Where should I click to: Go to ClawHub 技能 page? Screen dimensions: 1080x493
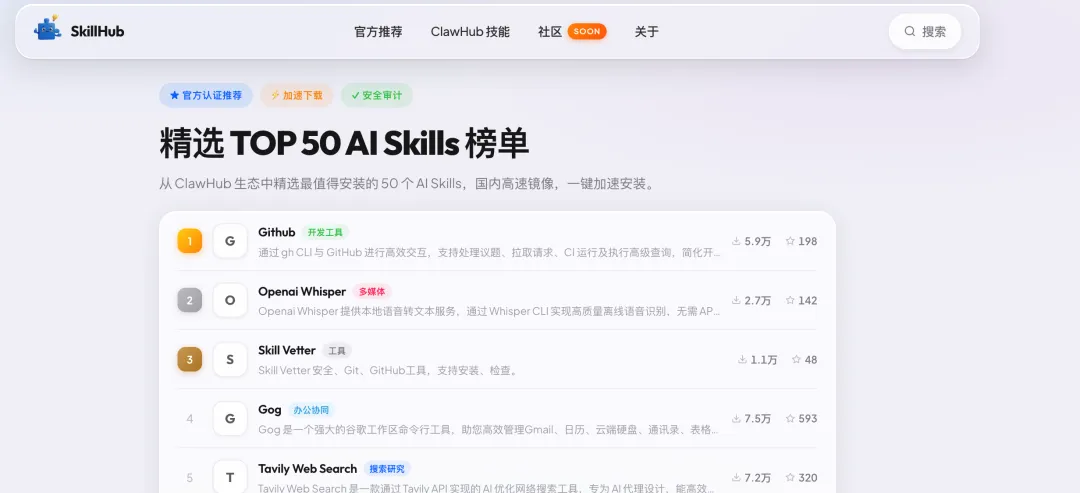[x=470, y=32]
